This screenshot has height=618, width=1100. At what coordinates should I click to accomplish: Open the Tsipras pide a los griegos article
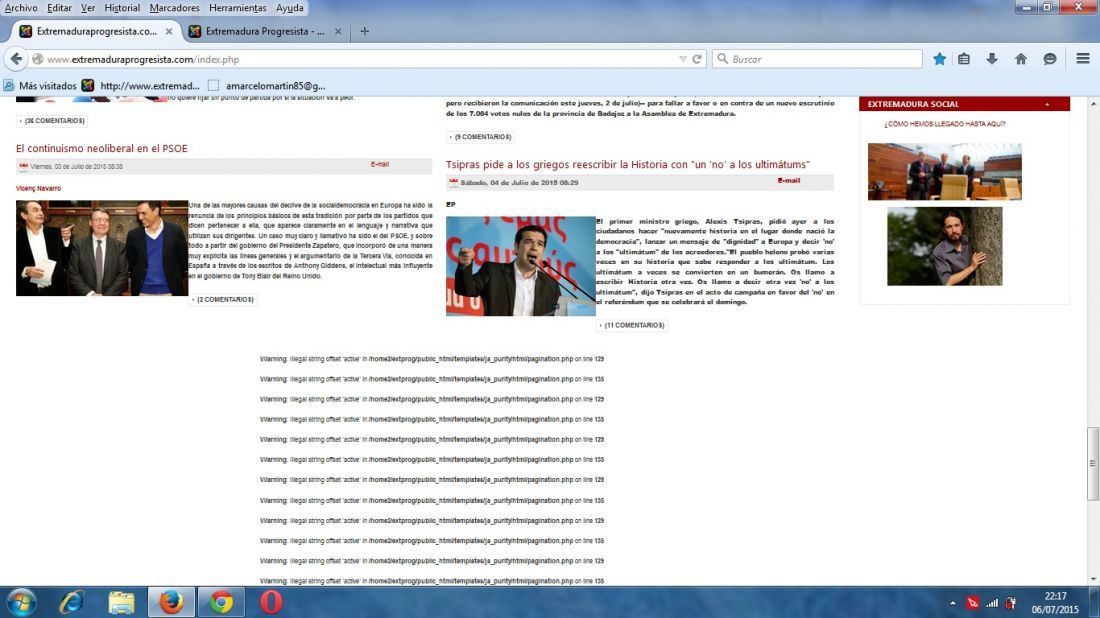[628, 165]
